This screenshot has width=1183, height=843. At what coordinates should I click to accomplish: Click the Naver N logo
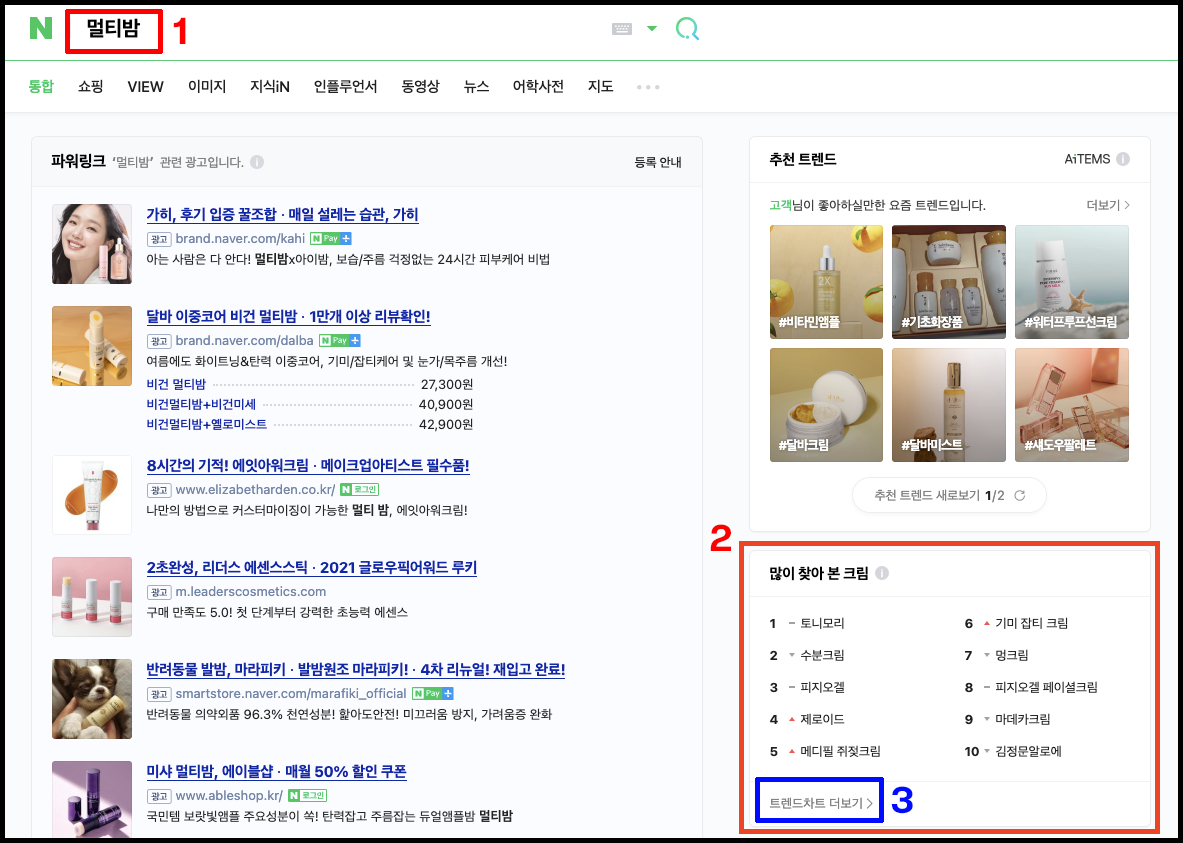pyautogui.click(x=39, y=28)
